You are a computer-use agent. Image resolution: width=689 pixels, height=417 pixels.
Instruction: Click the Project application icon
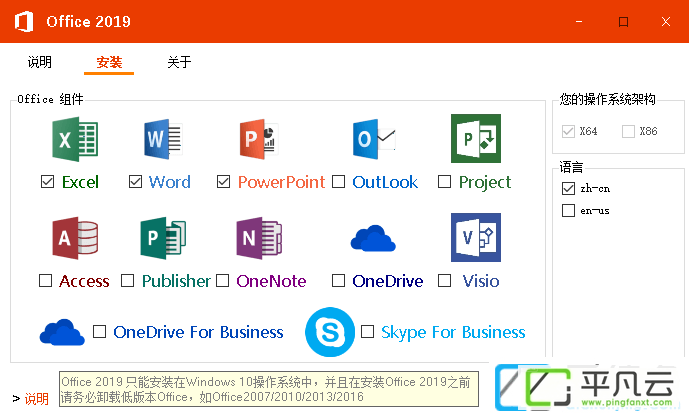[x=476, y=138]
